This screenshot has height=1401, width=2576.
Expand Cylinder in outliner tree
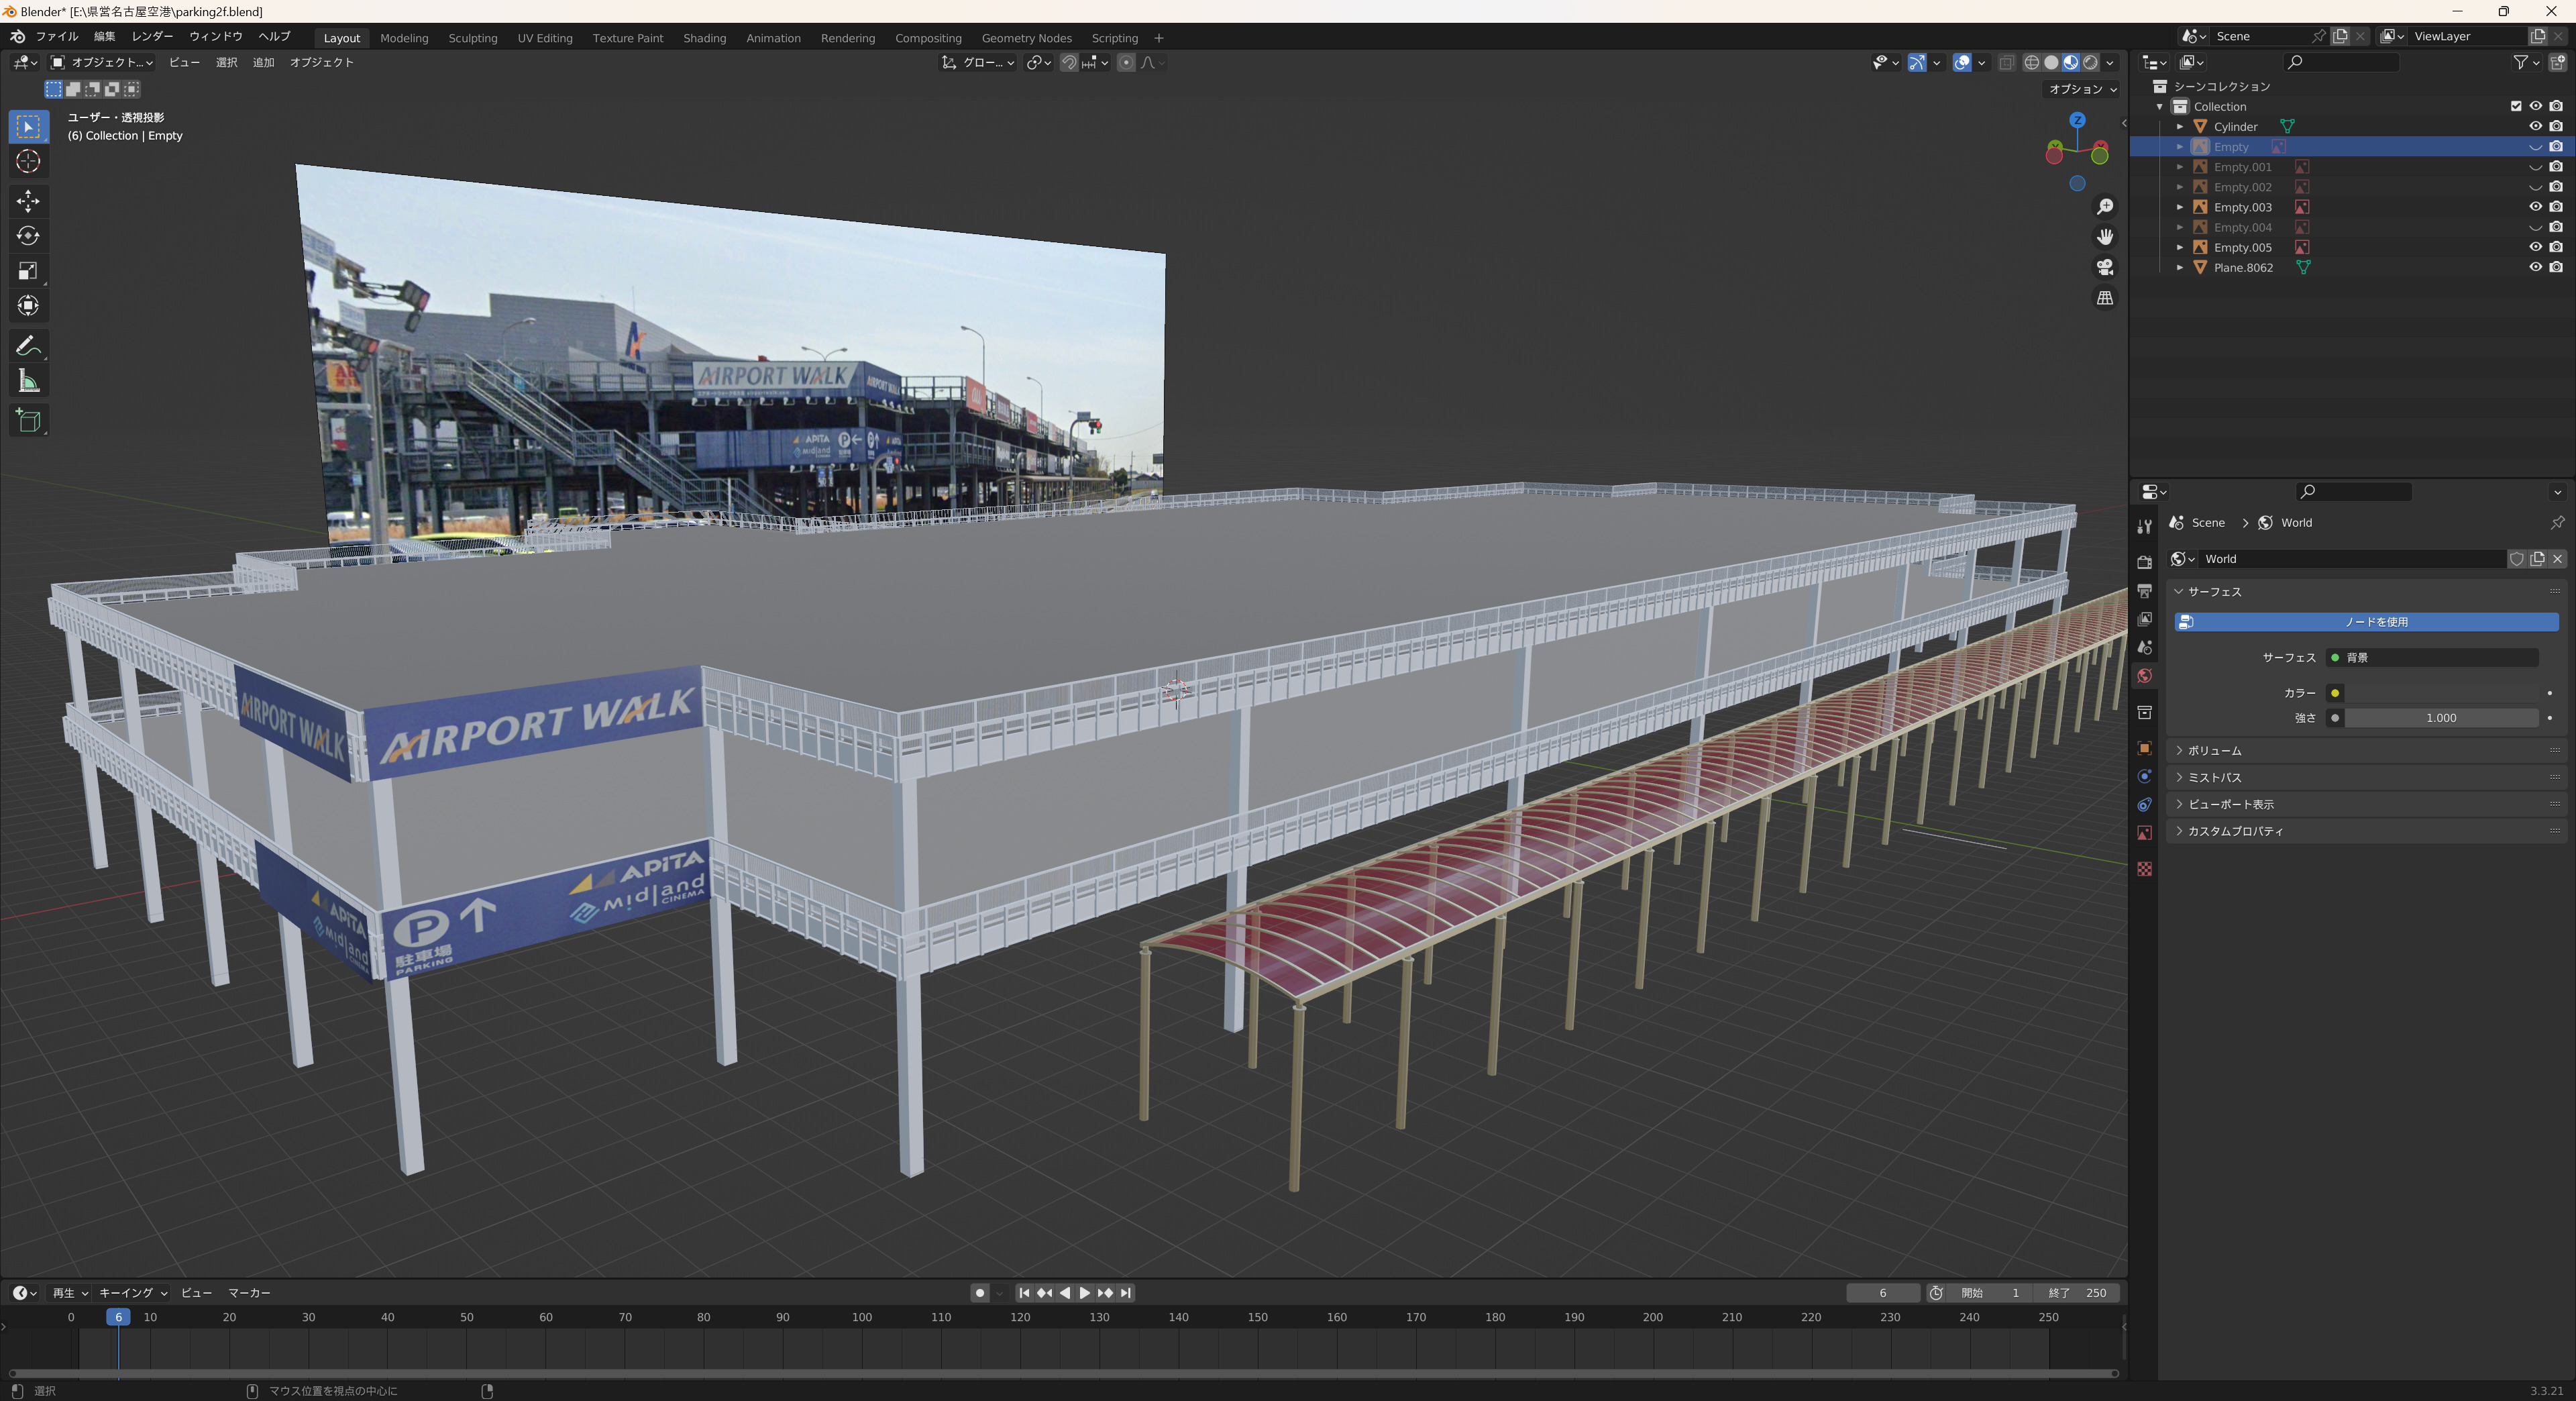2180,127
